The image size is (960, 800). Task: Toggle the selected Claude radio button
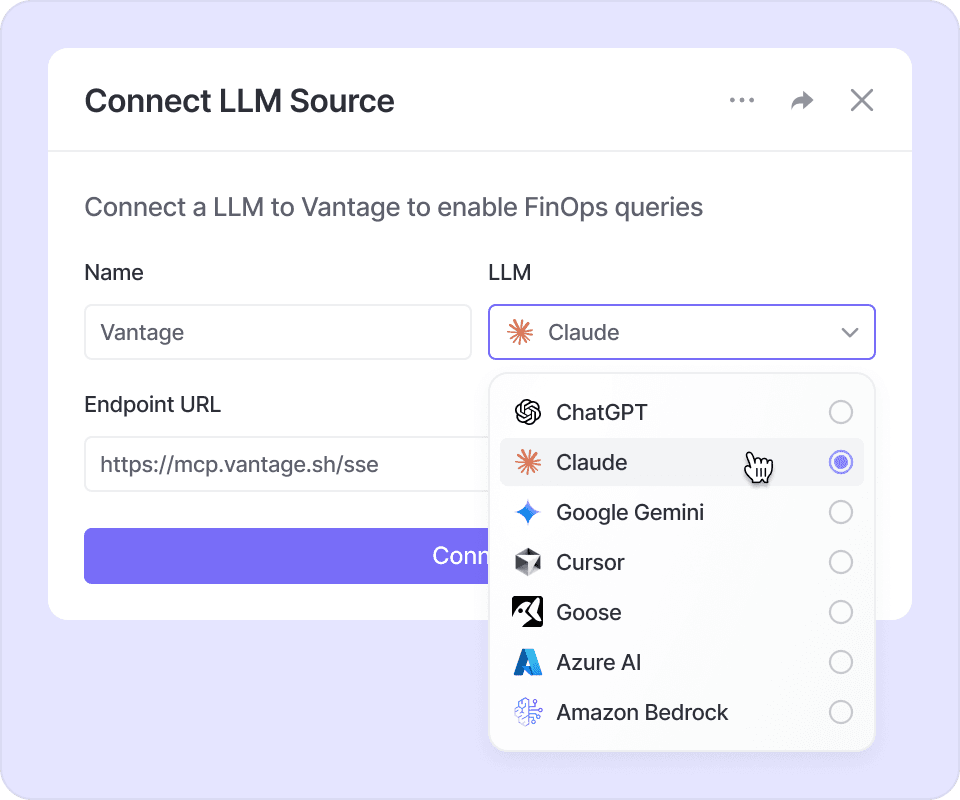click(841, 462)
